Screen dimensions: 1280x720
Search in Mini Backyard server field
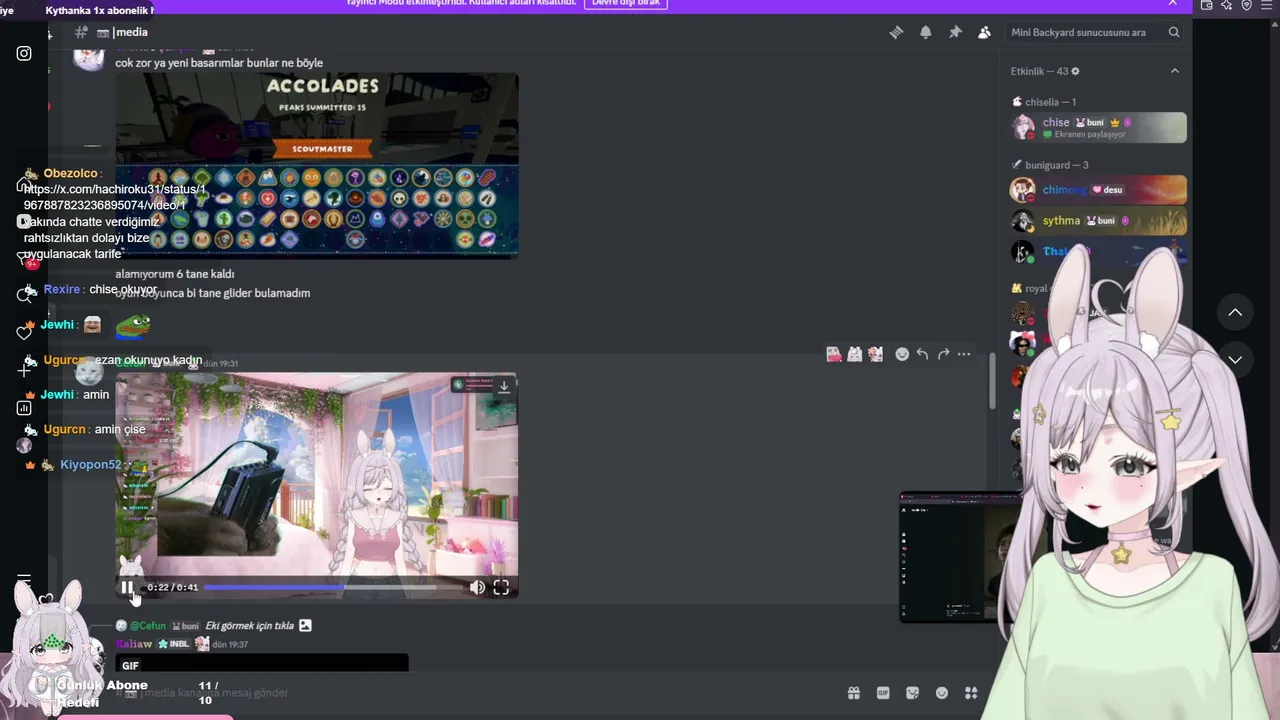[x=1095, y=32]
